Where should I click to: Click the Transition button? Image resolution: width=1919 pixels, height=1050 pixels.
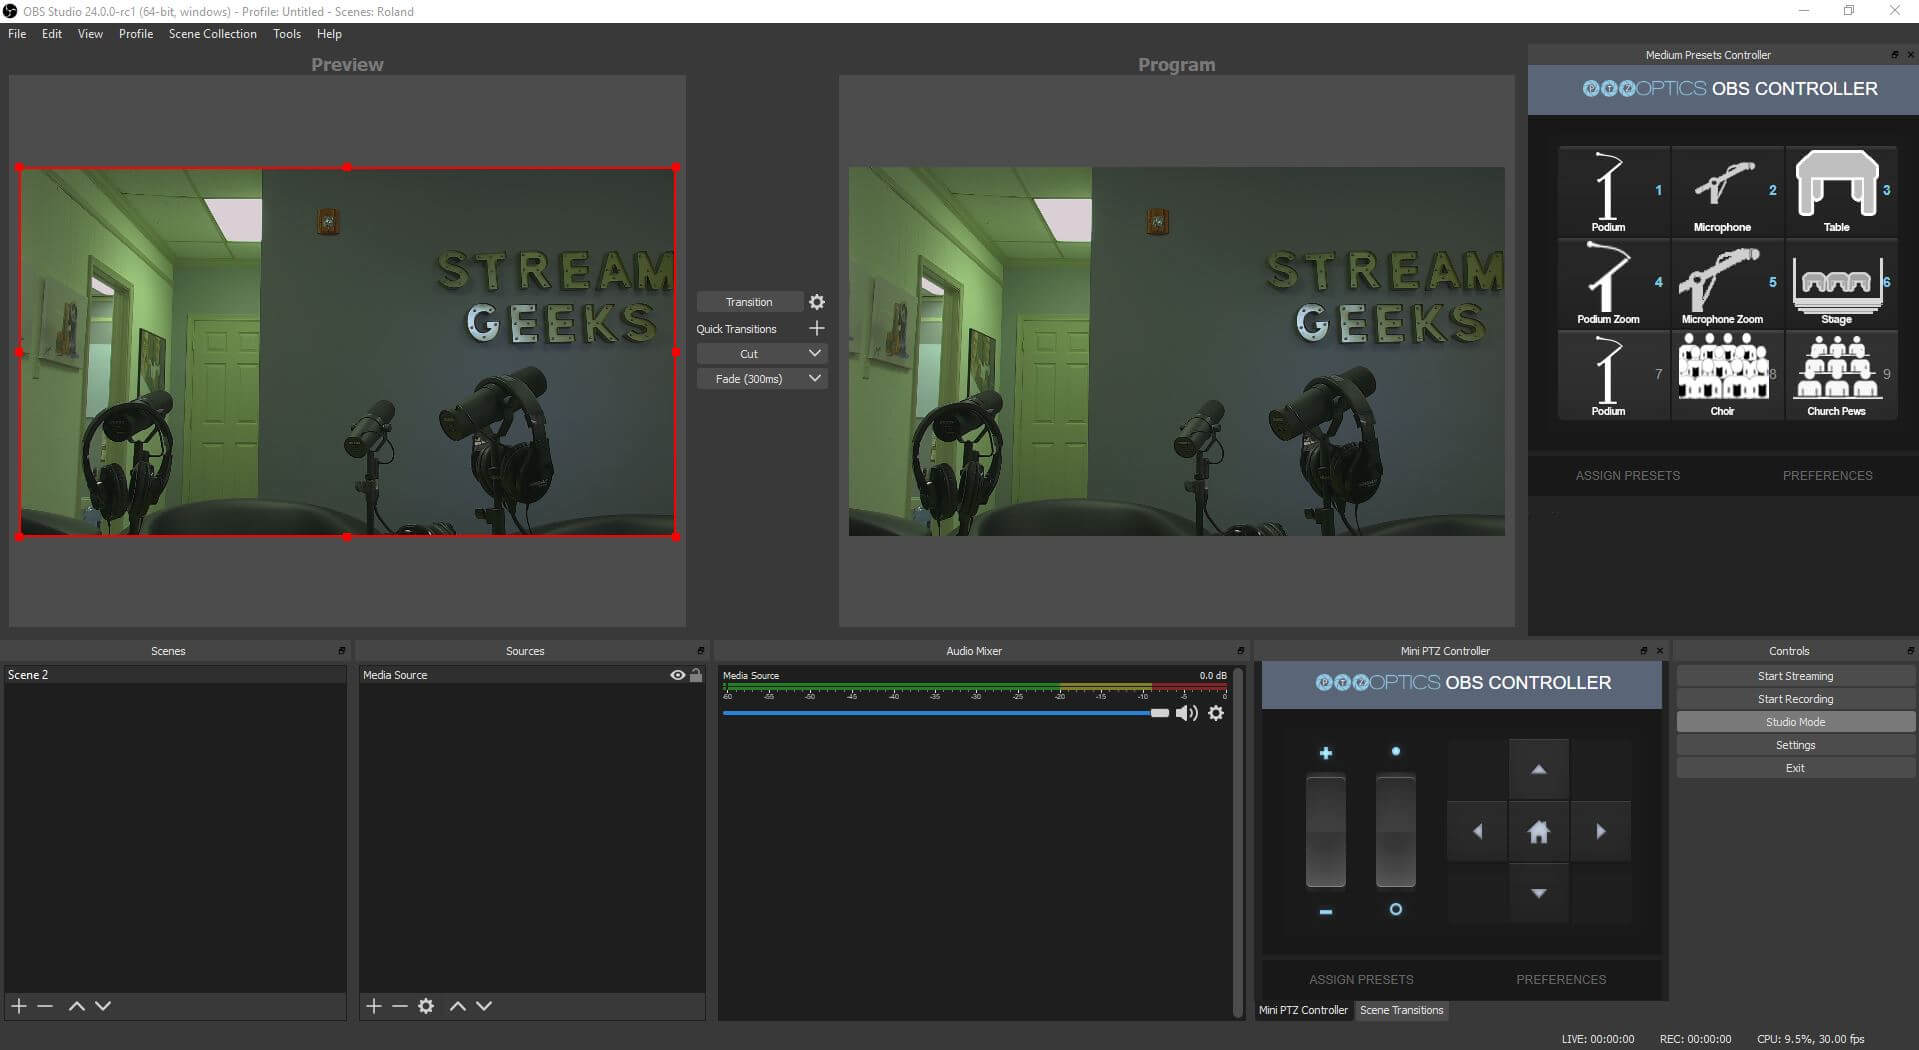pos(750,302)
